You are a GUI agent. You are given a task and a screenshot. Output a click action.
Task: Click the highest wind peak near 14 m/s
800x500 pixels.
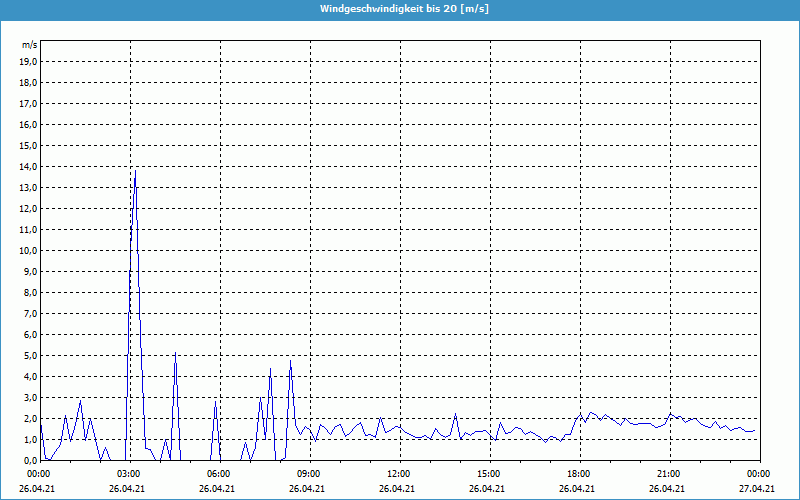pyautogui.click(x=135, y=172)
